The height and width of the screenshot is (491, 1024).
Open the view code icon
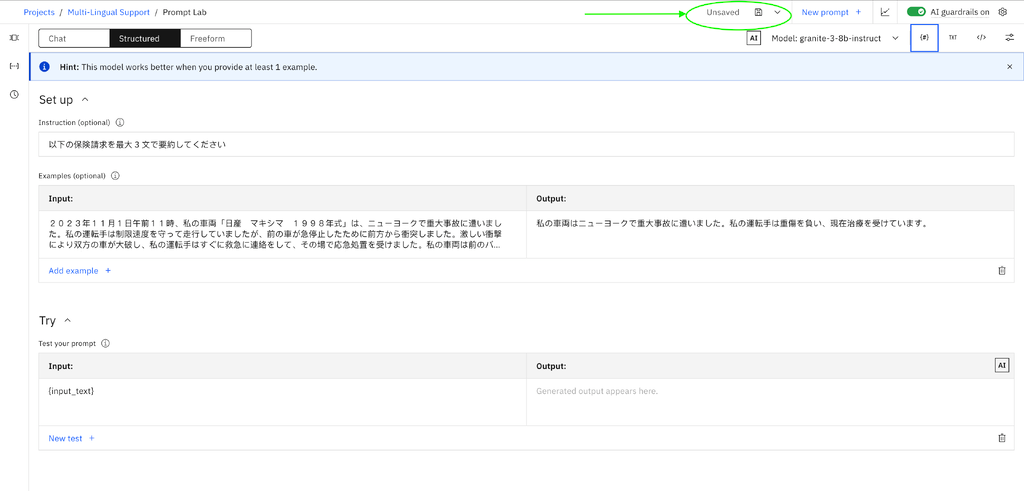[x=981, y=38]
